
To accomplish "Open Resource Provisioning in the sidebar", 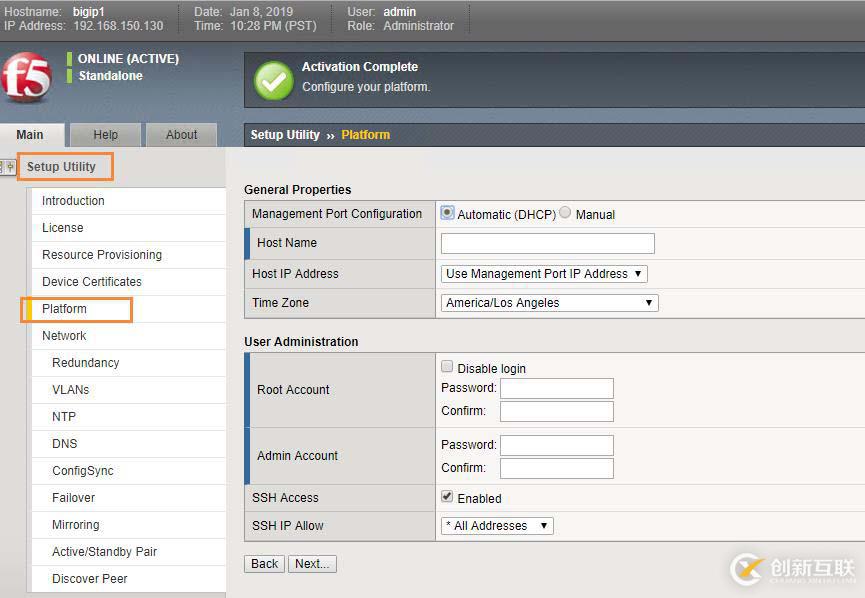I will pyautogui.click(x=102, y=255).
